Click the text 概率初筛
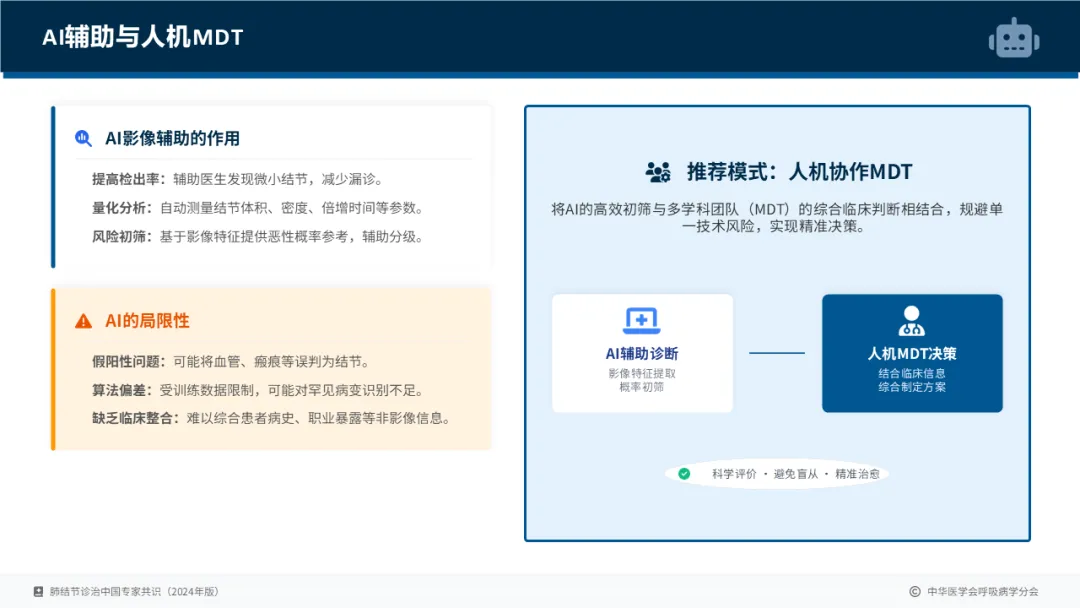Image resolution: width=1080 pixels, height=608 pixels. click(641, 387)
